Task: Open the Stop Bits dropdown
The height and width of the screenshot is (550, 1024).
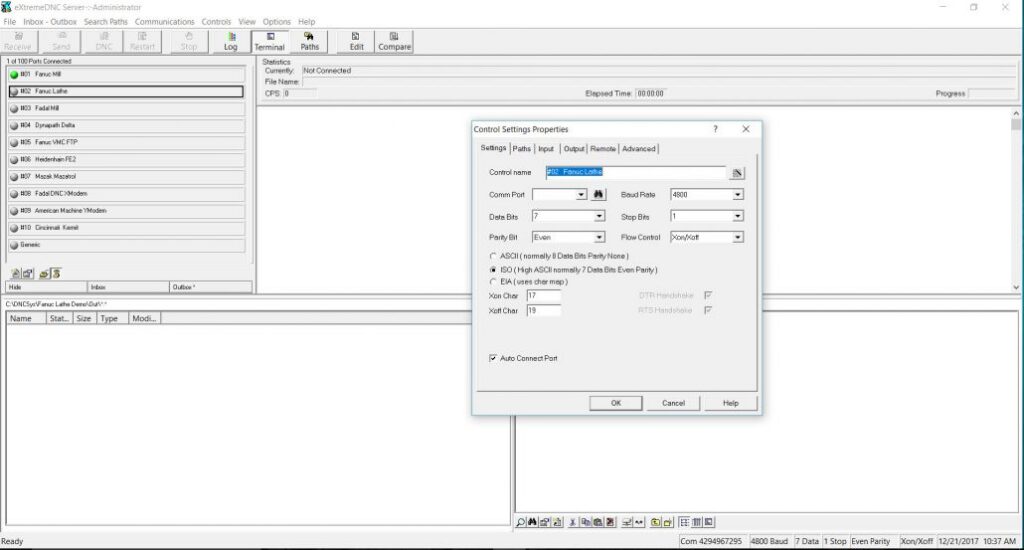Action: 737,216
